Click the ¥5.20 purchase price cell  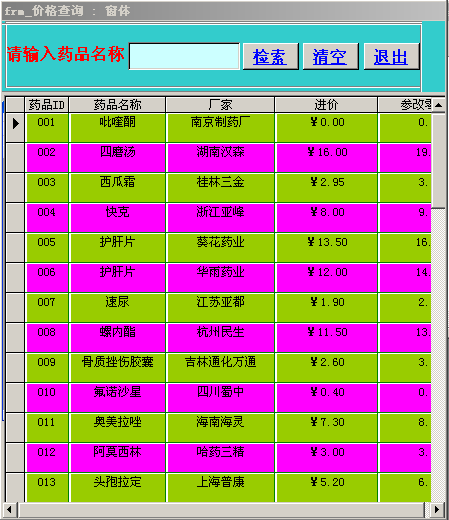click(327, 488)
